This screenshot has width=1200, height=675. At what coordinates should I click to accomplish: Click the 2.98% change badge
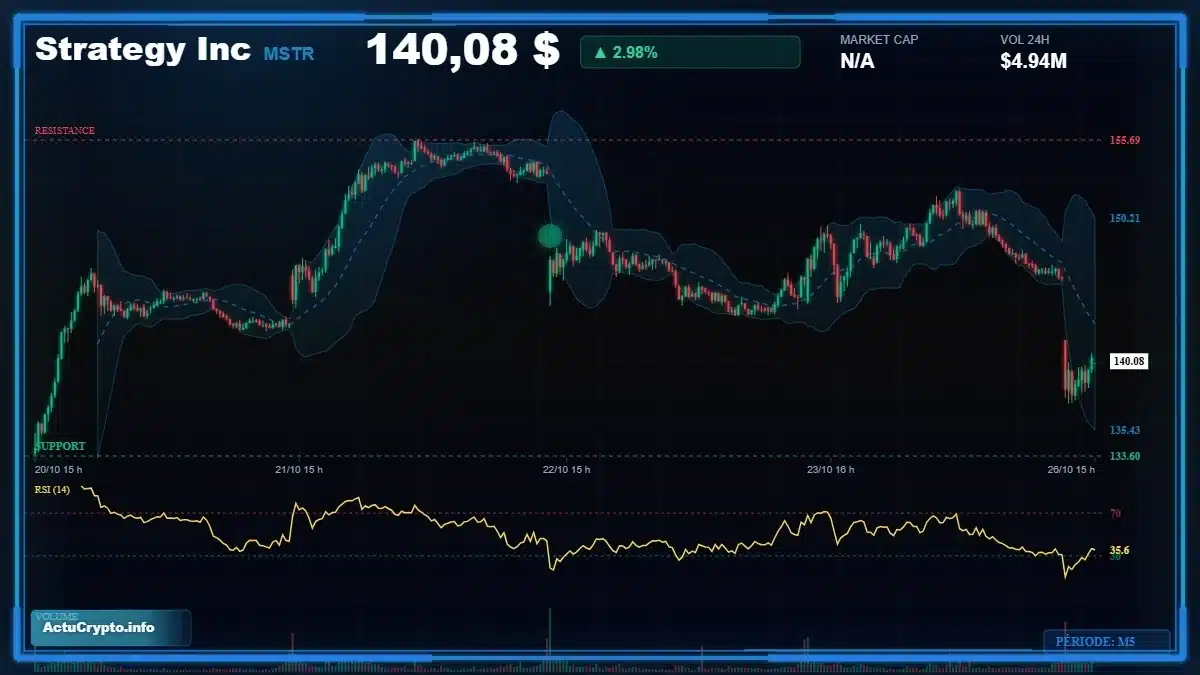click(690, 52)
